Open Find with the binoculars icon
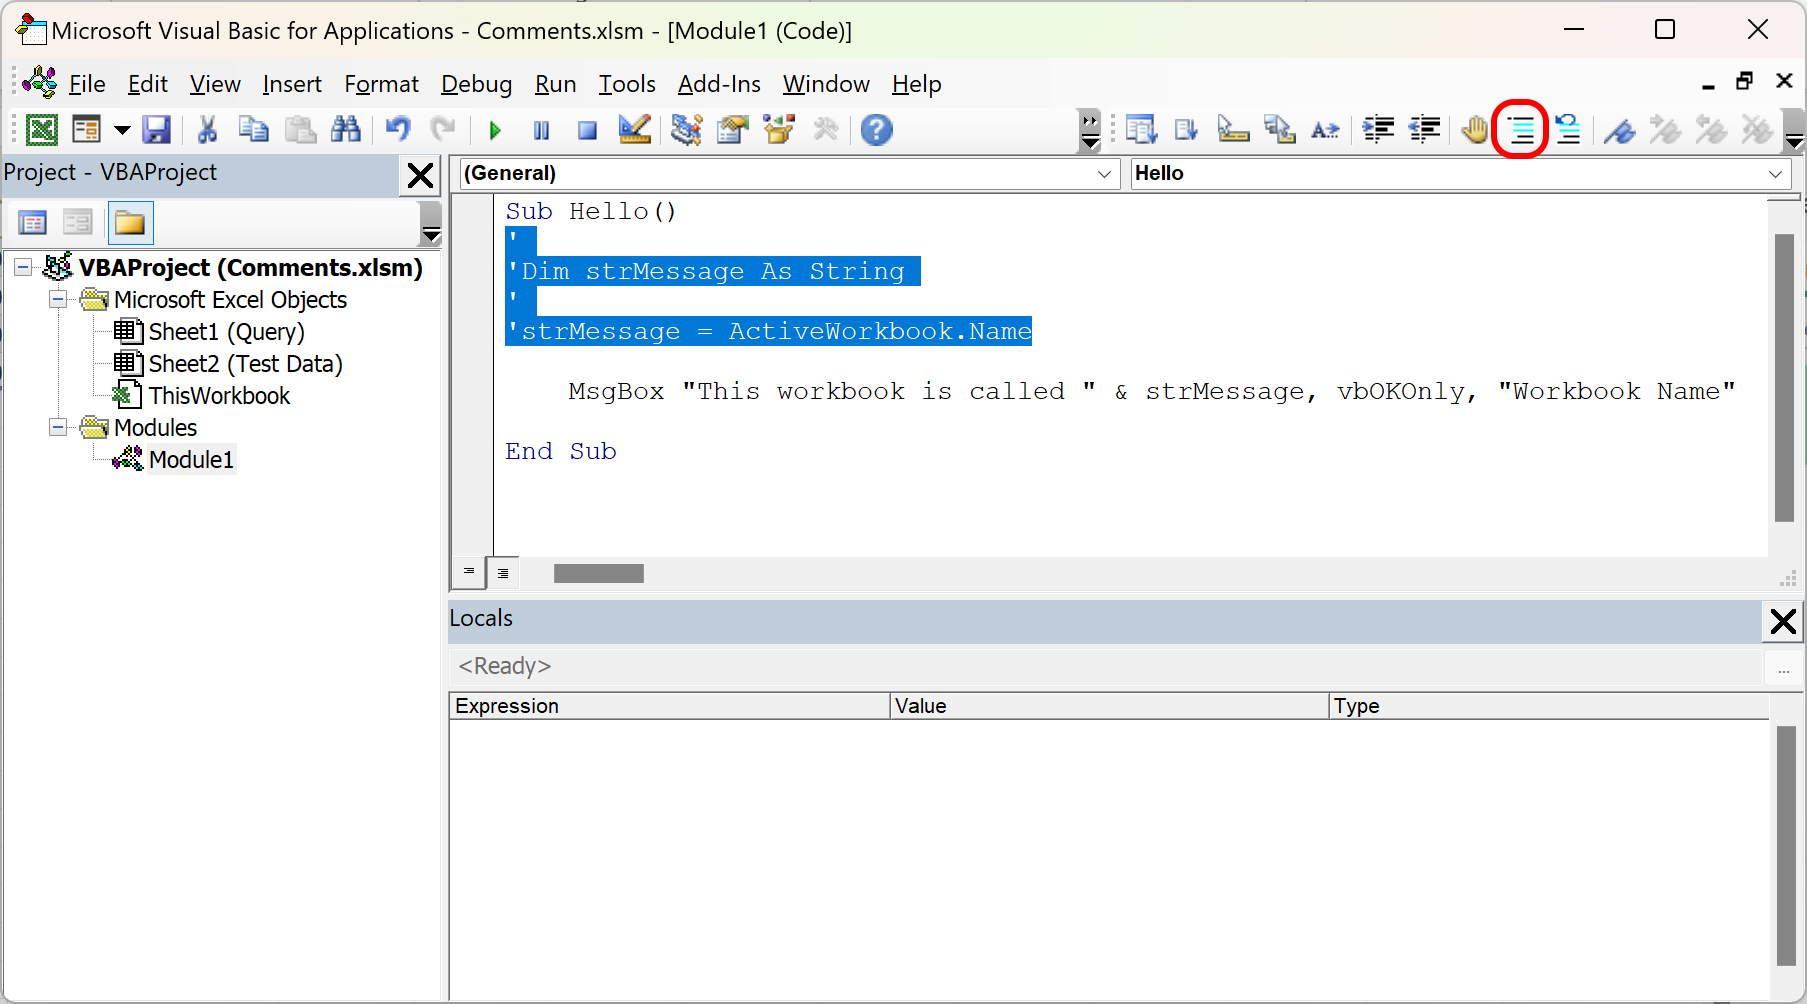Image resolution: width=1807 pixels, height=1004 pixels. click(346, 130)
